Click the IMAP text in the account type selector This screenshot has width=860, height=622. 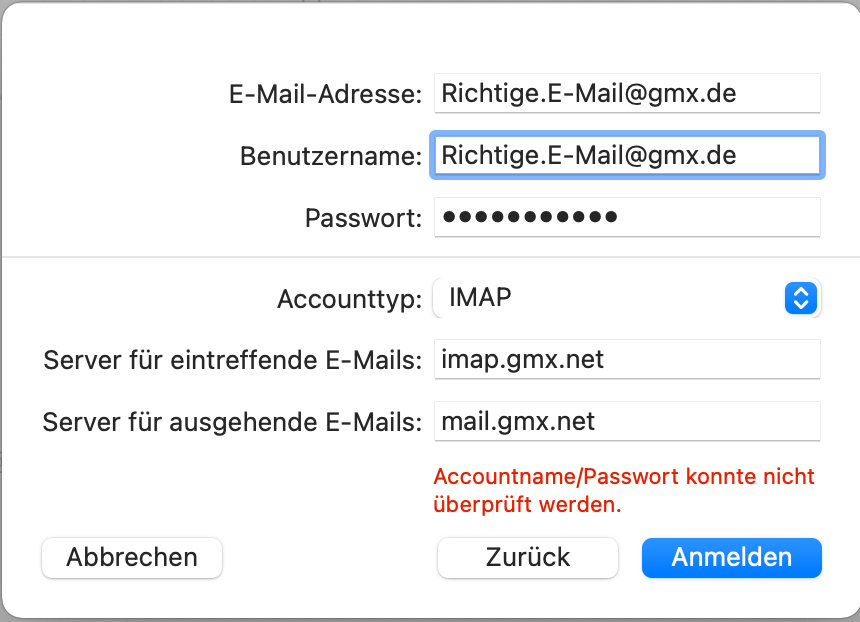point(480,298)
